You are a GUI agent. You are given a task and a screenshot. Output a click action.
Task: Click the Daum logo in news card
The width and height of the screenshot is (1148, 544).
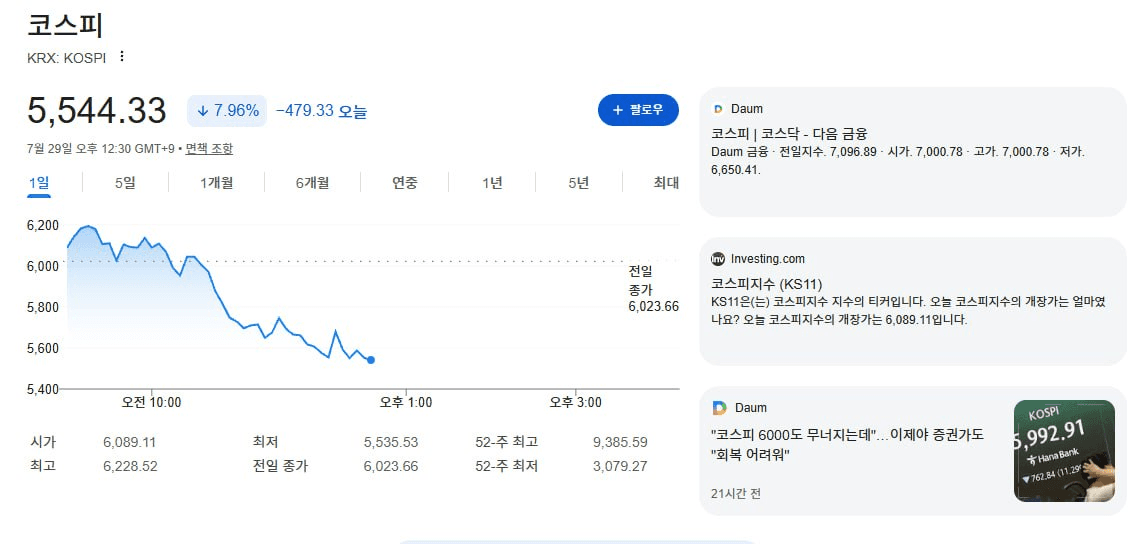point(718,408)
